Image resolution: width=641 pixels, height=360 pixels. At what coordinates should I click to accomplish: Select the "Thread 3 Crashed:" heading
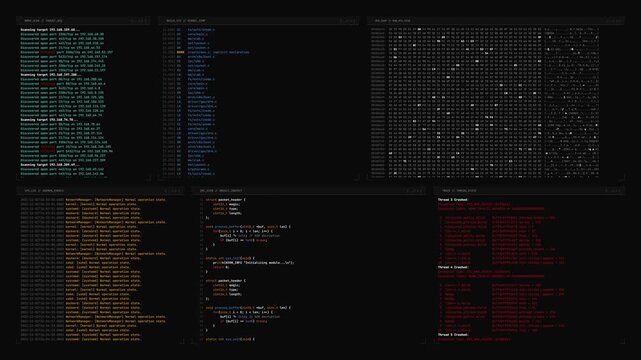[453, 200]
